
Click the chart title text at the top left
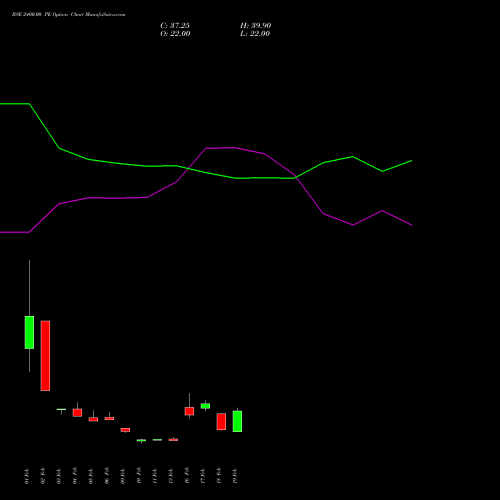[x=69, y=15]
